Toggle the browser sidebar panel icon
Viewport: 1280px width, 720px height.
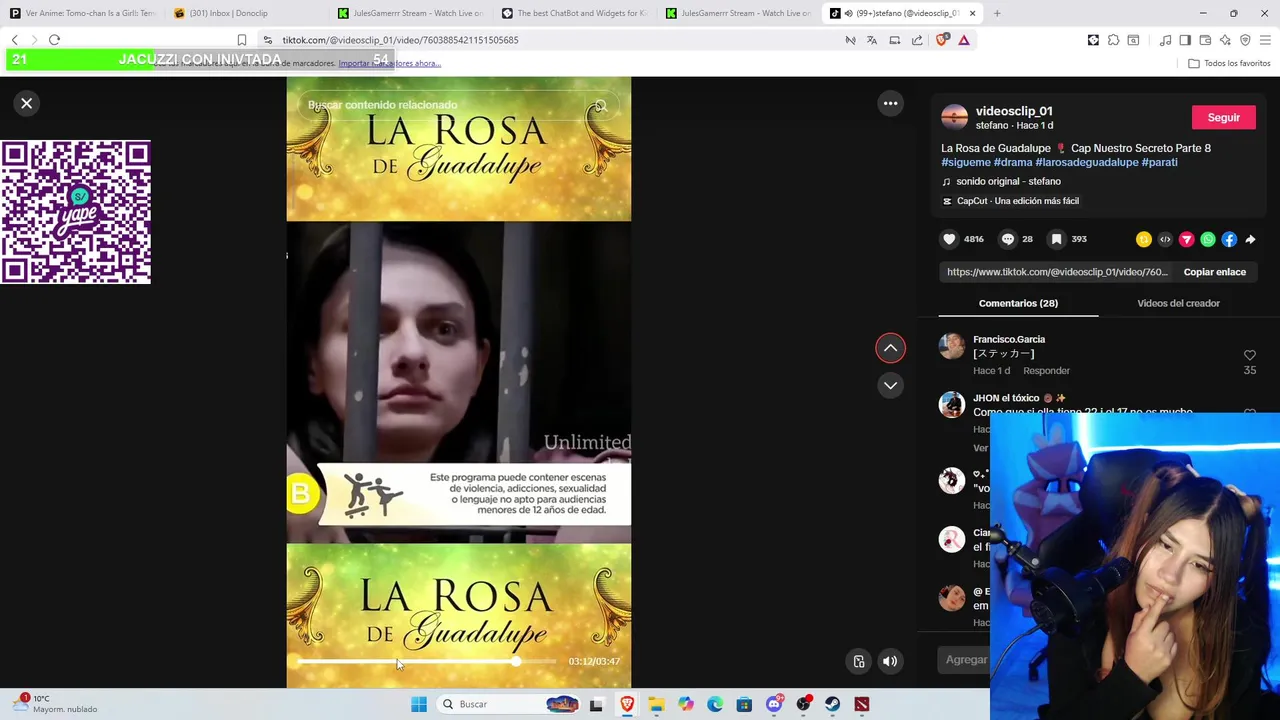pyautogui.click(x=1185, y=40)
